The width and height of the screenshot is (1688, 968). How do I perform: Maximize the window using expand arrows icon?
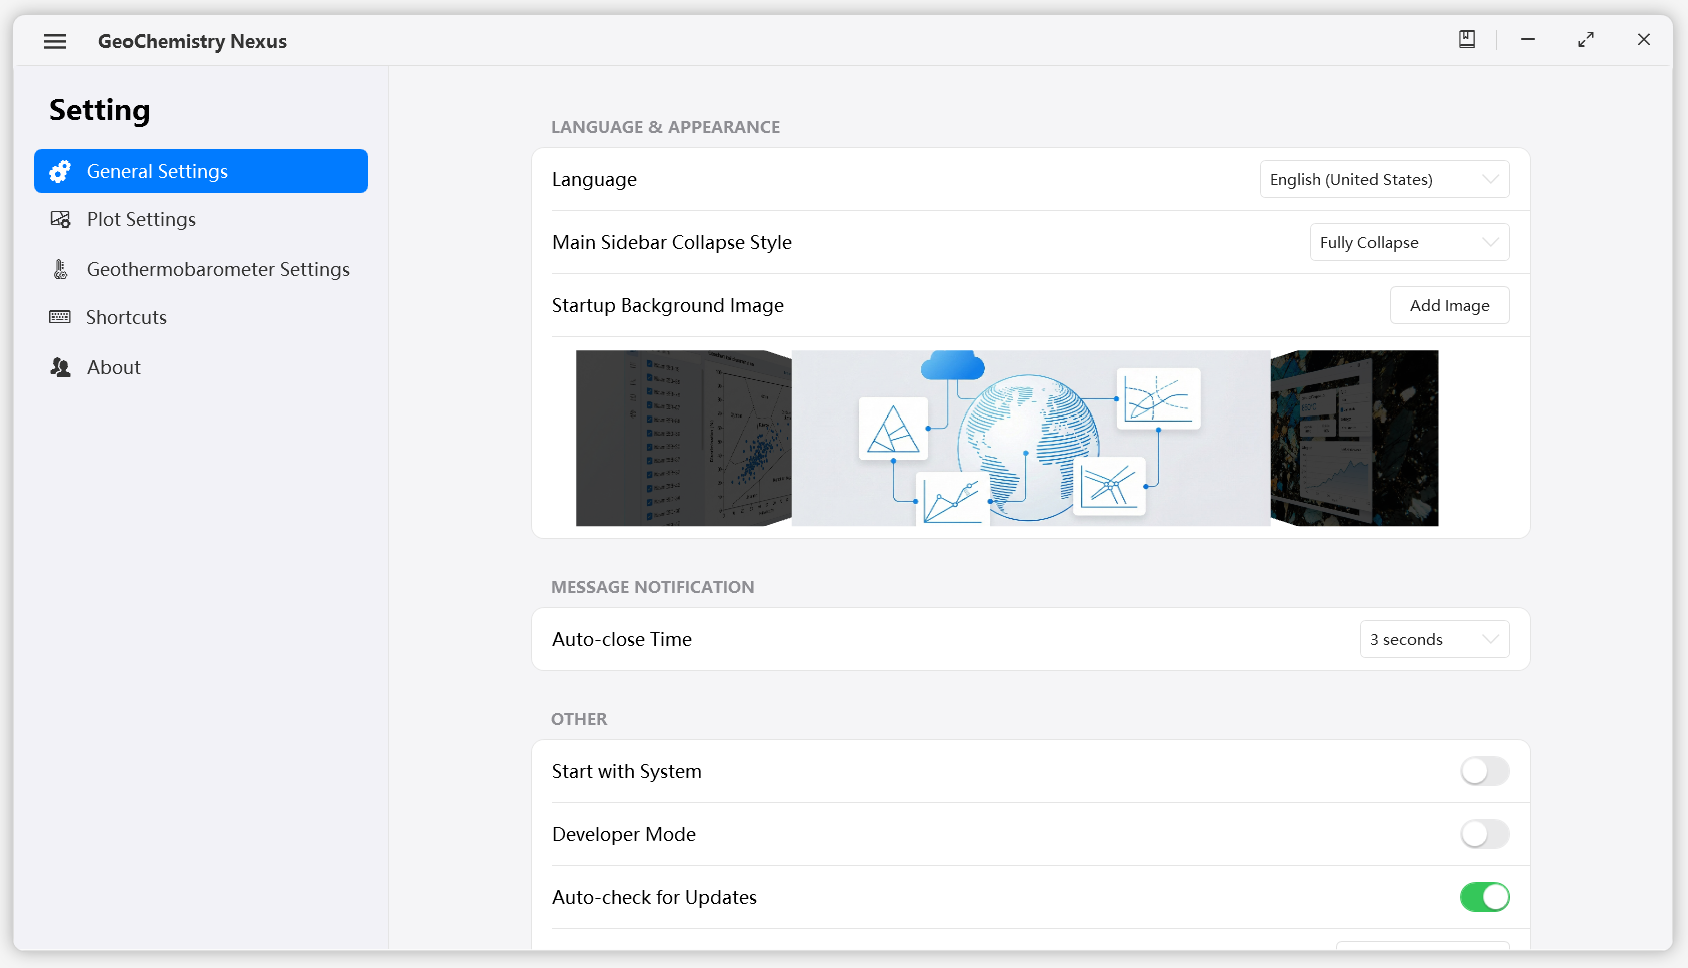[x=1586, y=40]
